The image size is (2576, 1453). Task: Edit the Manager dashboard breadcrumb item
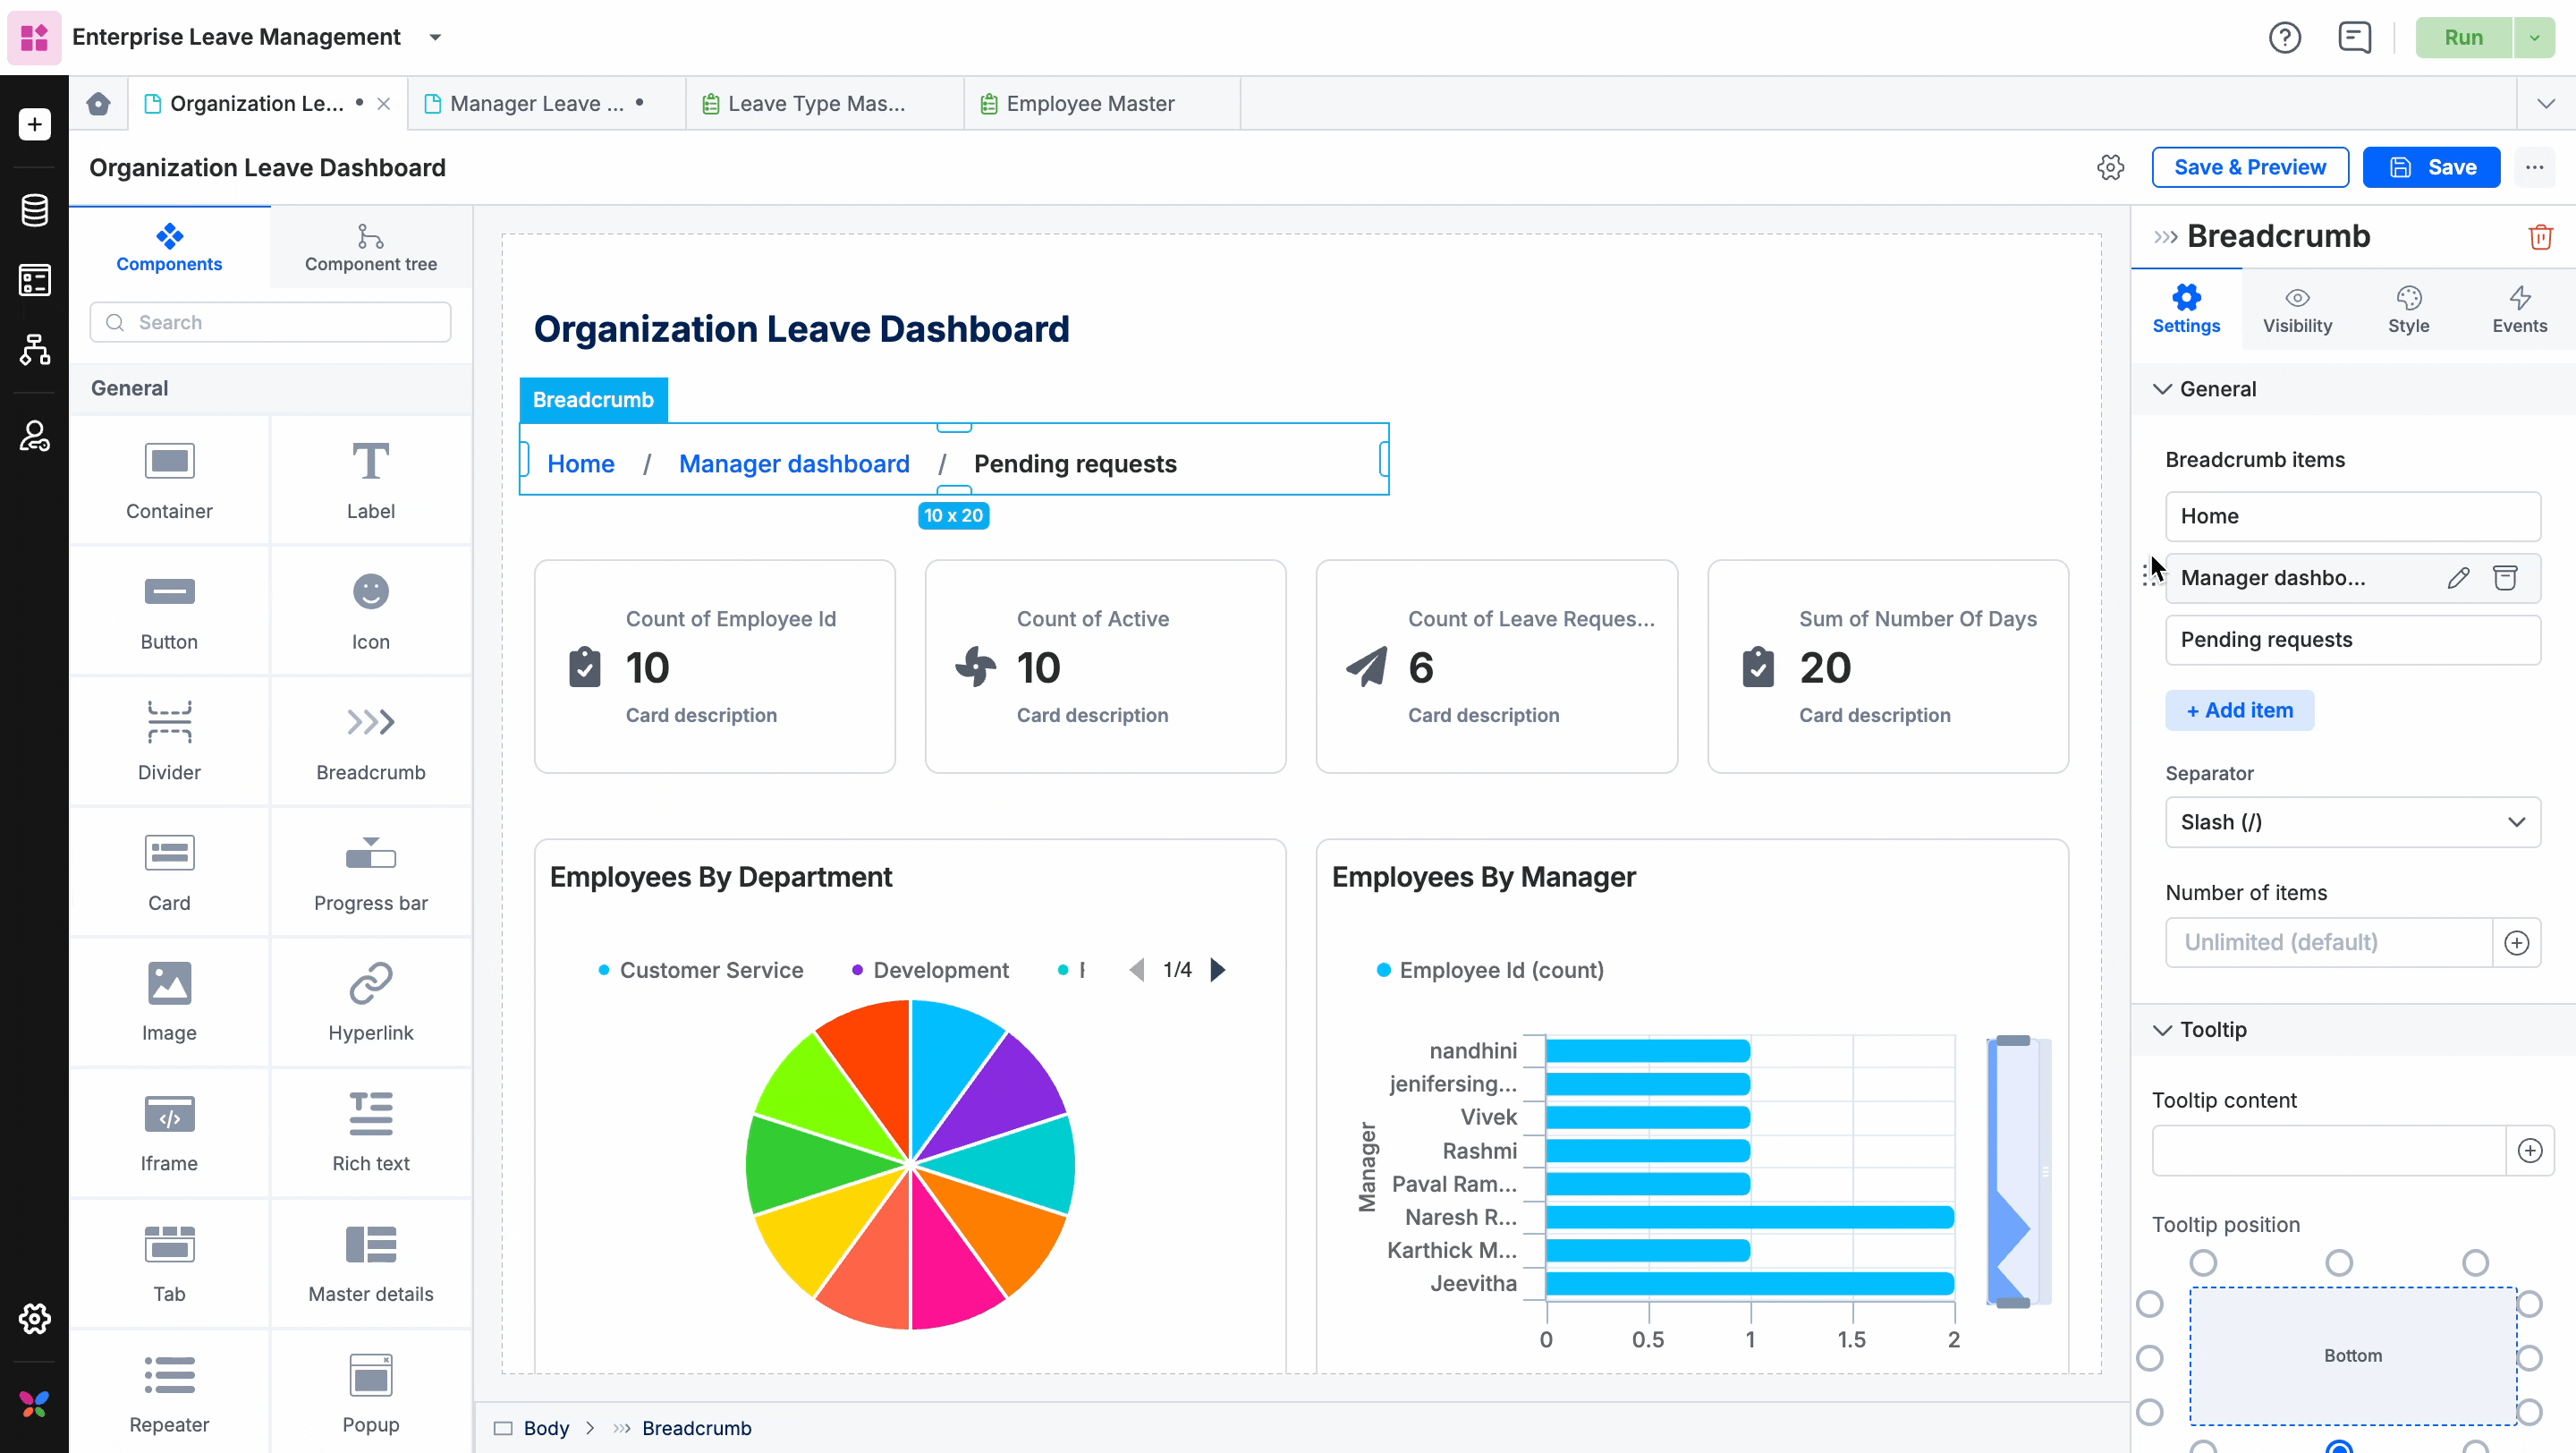tap(2458, 578)
